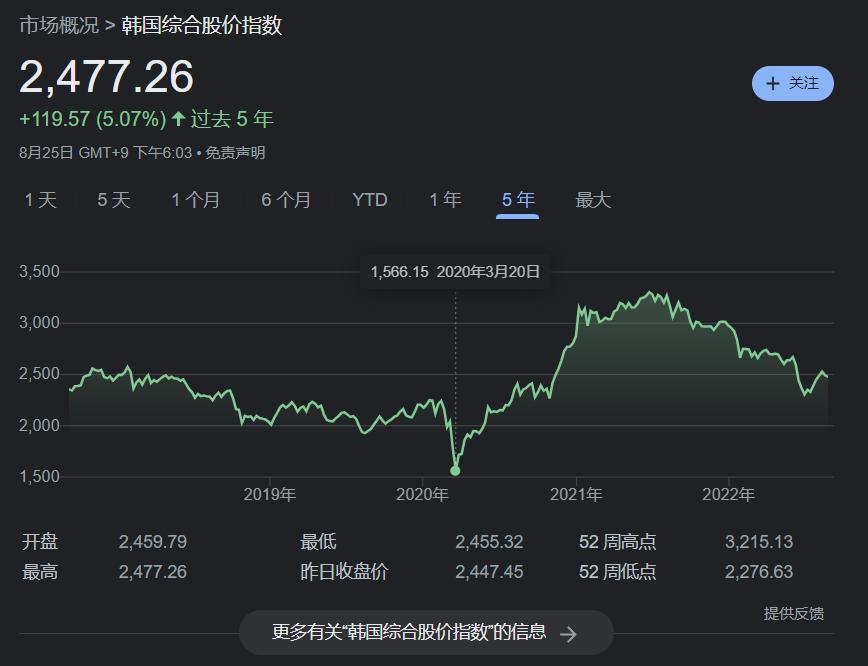Switch to the 5天 chart view
The image size is (868, 666).
(113, 200)
